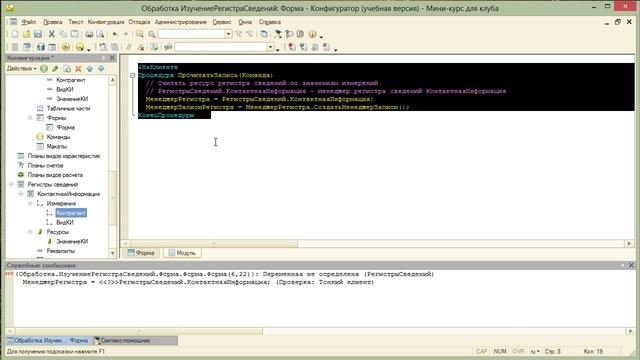Click the procedure list field on second toolbar
640x360 pixels.
(x=220, y=47)
